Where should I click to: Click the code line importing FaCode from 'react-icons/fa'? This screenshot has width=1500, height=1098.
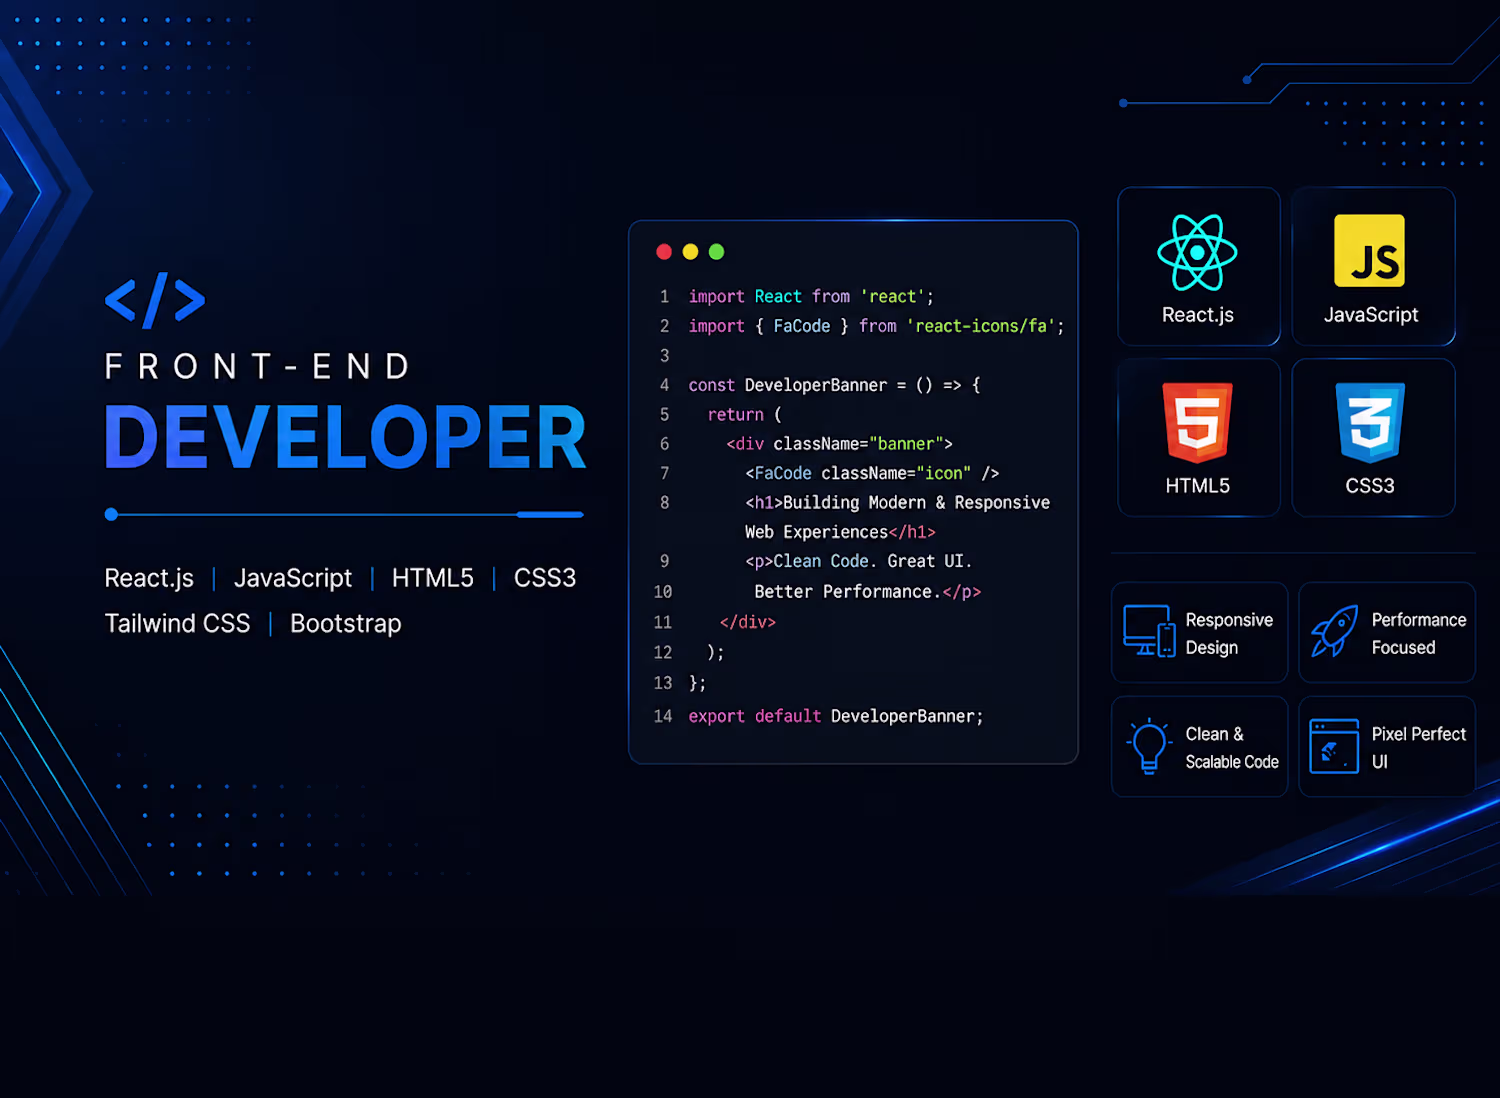[876, 326]
